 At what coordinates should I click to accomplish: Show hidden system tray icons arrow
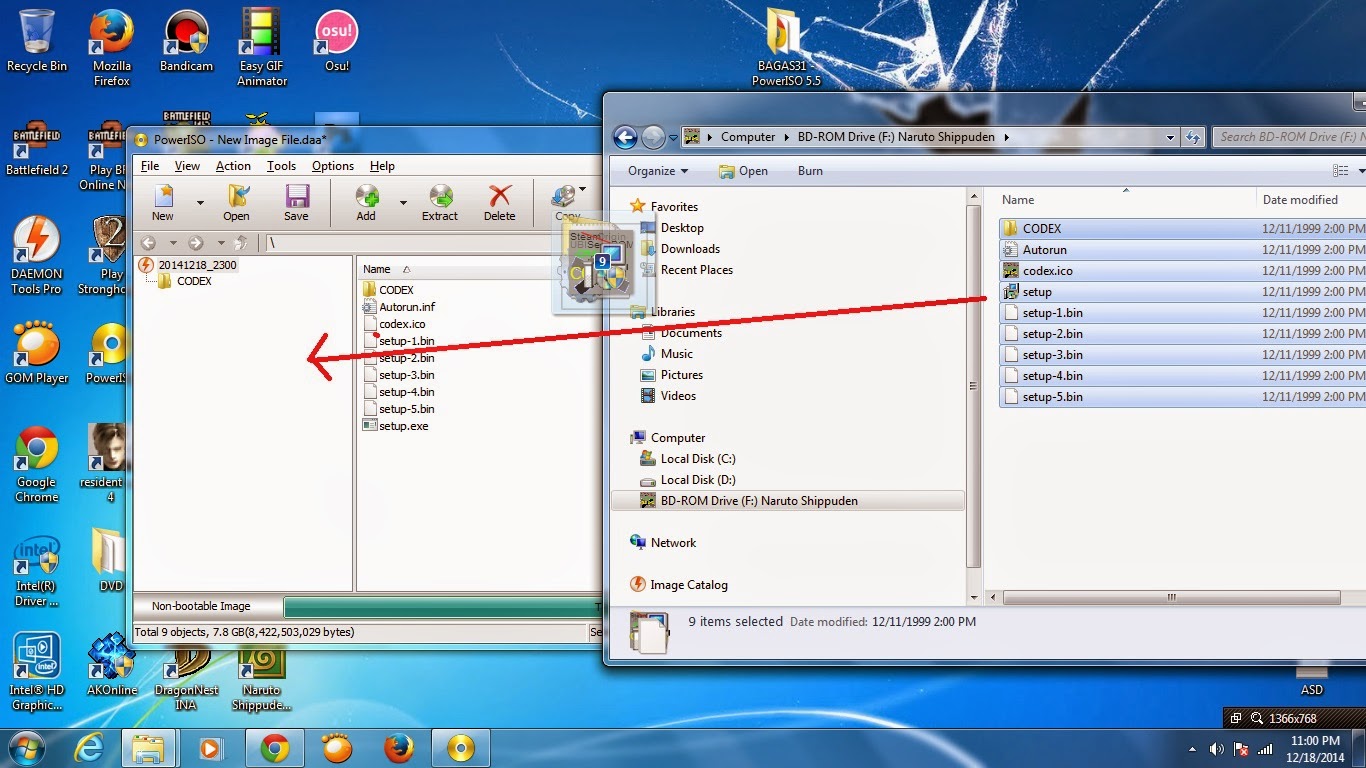(x=1192, y=749)
